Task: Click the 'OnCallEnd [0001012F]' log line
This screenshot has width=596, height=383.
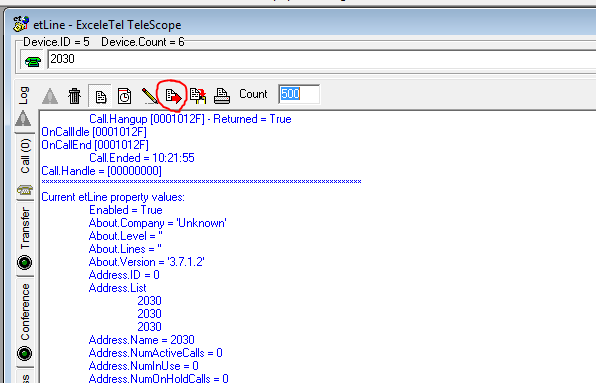Action: [x=95, y=145]
